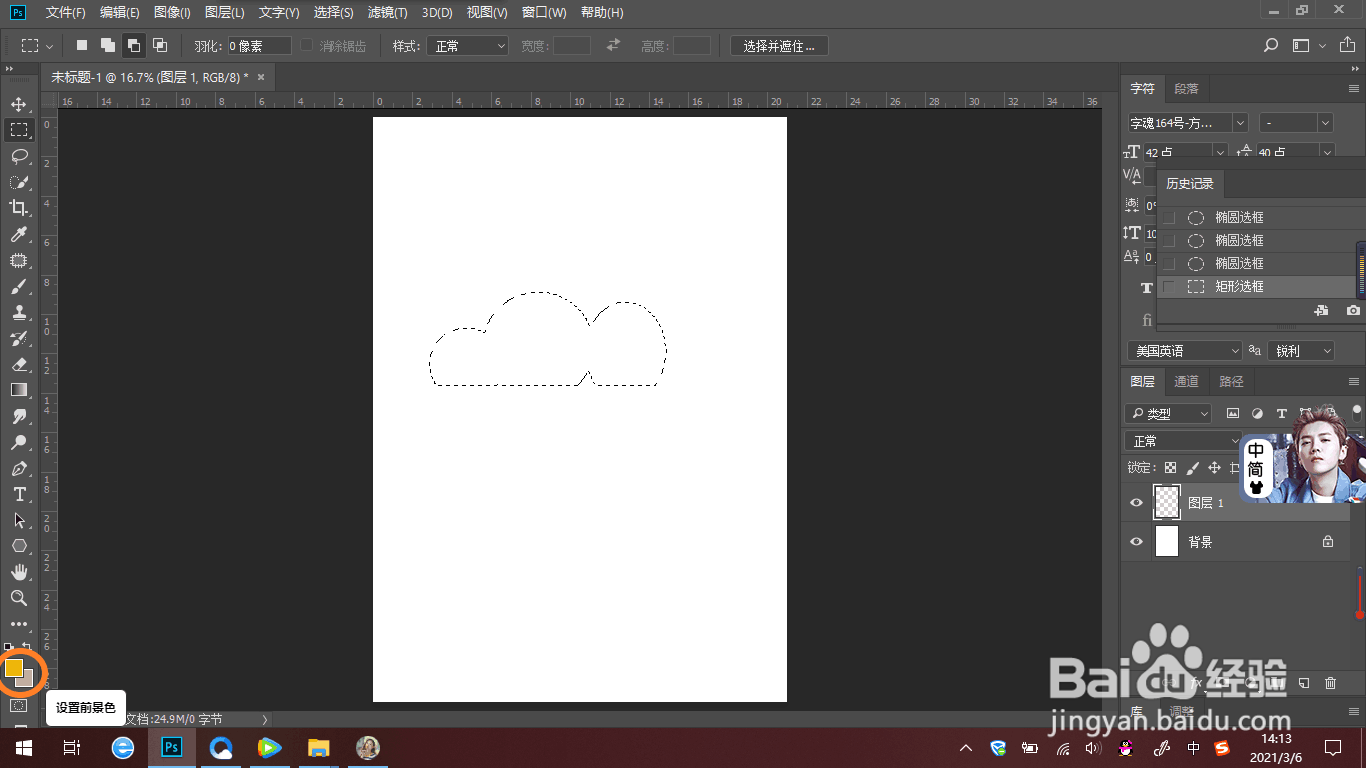Select the Eraser tool
The image size is (1366, 768).
tap(19, 364)
